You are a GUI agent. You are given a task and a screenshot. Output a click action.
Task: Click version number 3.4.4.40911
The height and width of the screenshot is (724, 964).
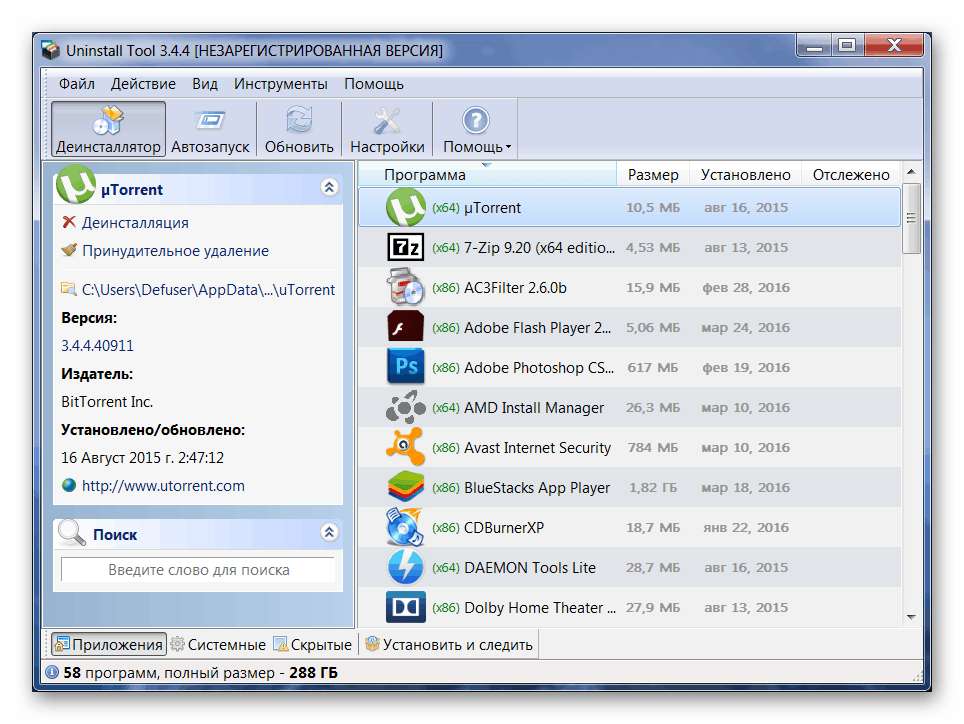point(97,345)
